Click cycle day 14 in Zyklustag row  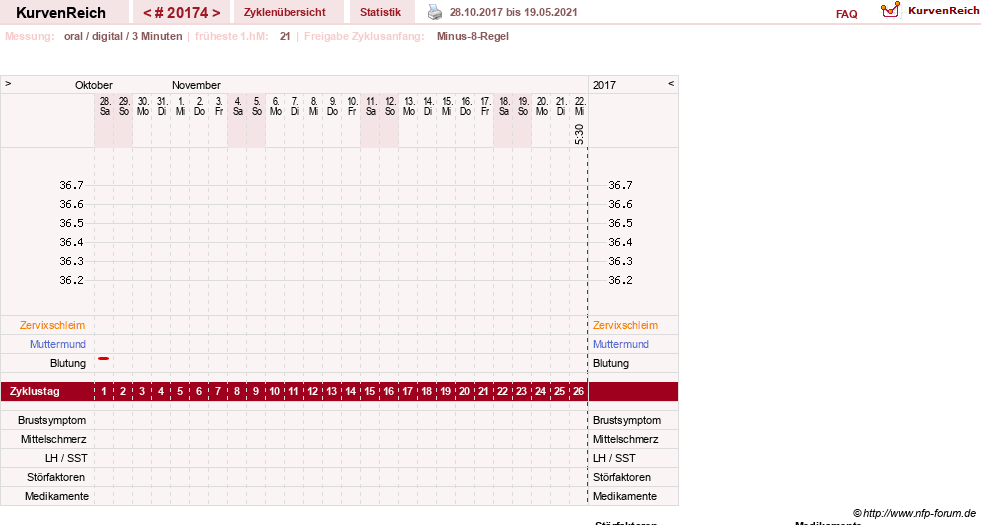click(x=350, y=392)
